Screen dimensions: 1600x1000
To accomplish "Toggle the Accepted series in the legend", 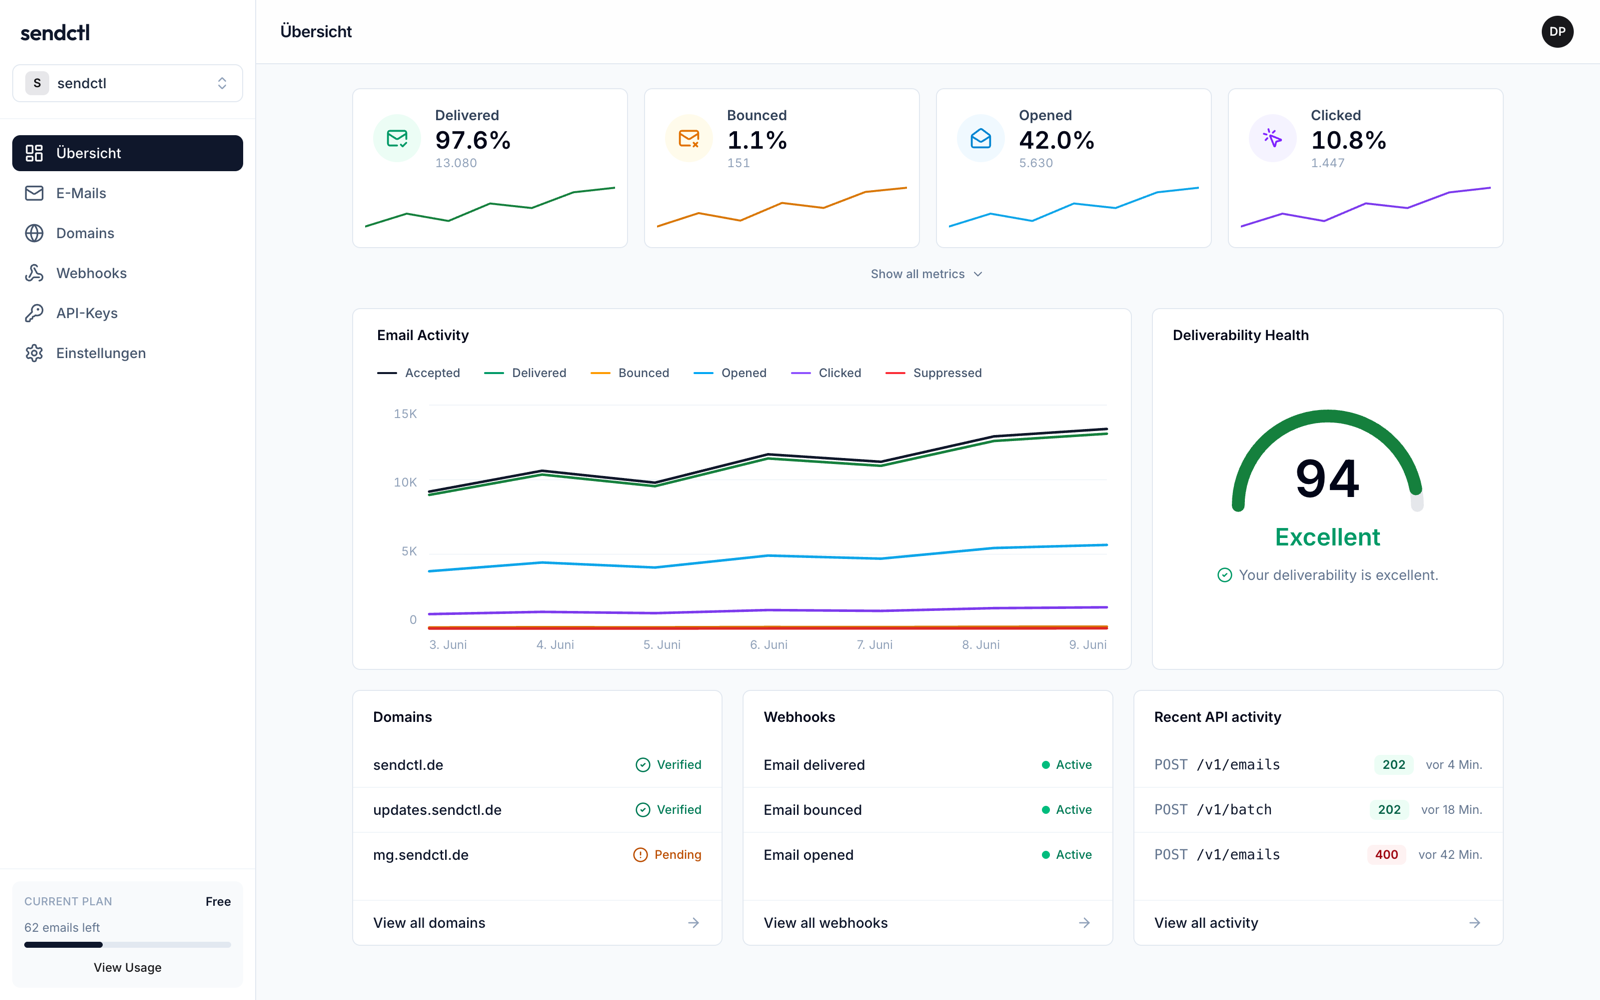I will (418, 373).
